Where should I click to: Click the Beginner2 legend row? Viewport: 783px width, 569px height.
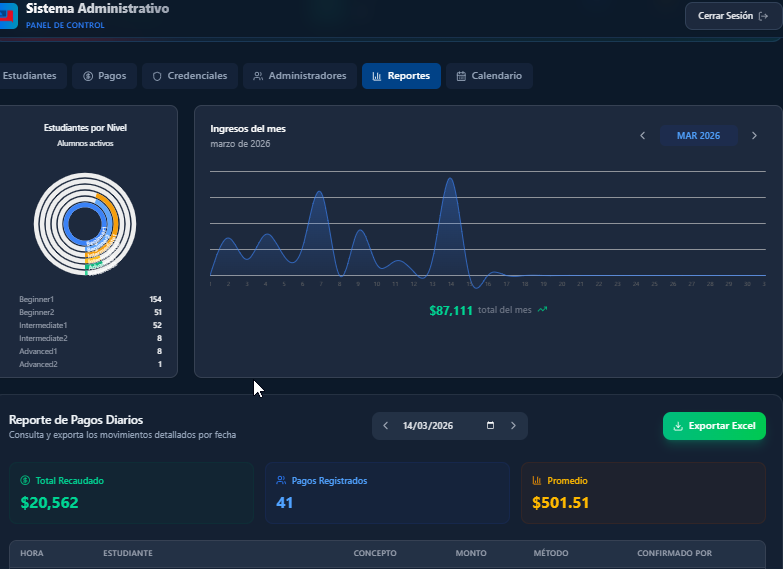[x=90, y=312]
